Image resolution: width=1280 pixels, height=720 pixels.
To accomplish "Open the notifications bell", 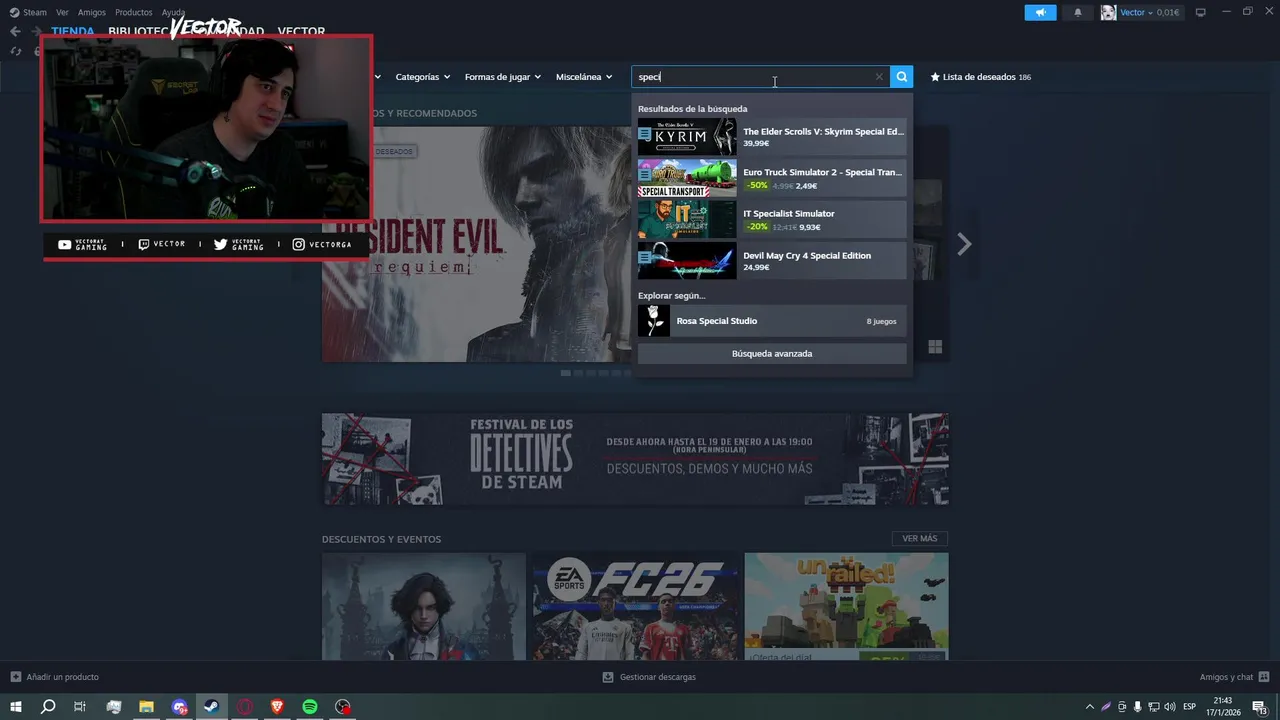I will click(1077, 12).
